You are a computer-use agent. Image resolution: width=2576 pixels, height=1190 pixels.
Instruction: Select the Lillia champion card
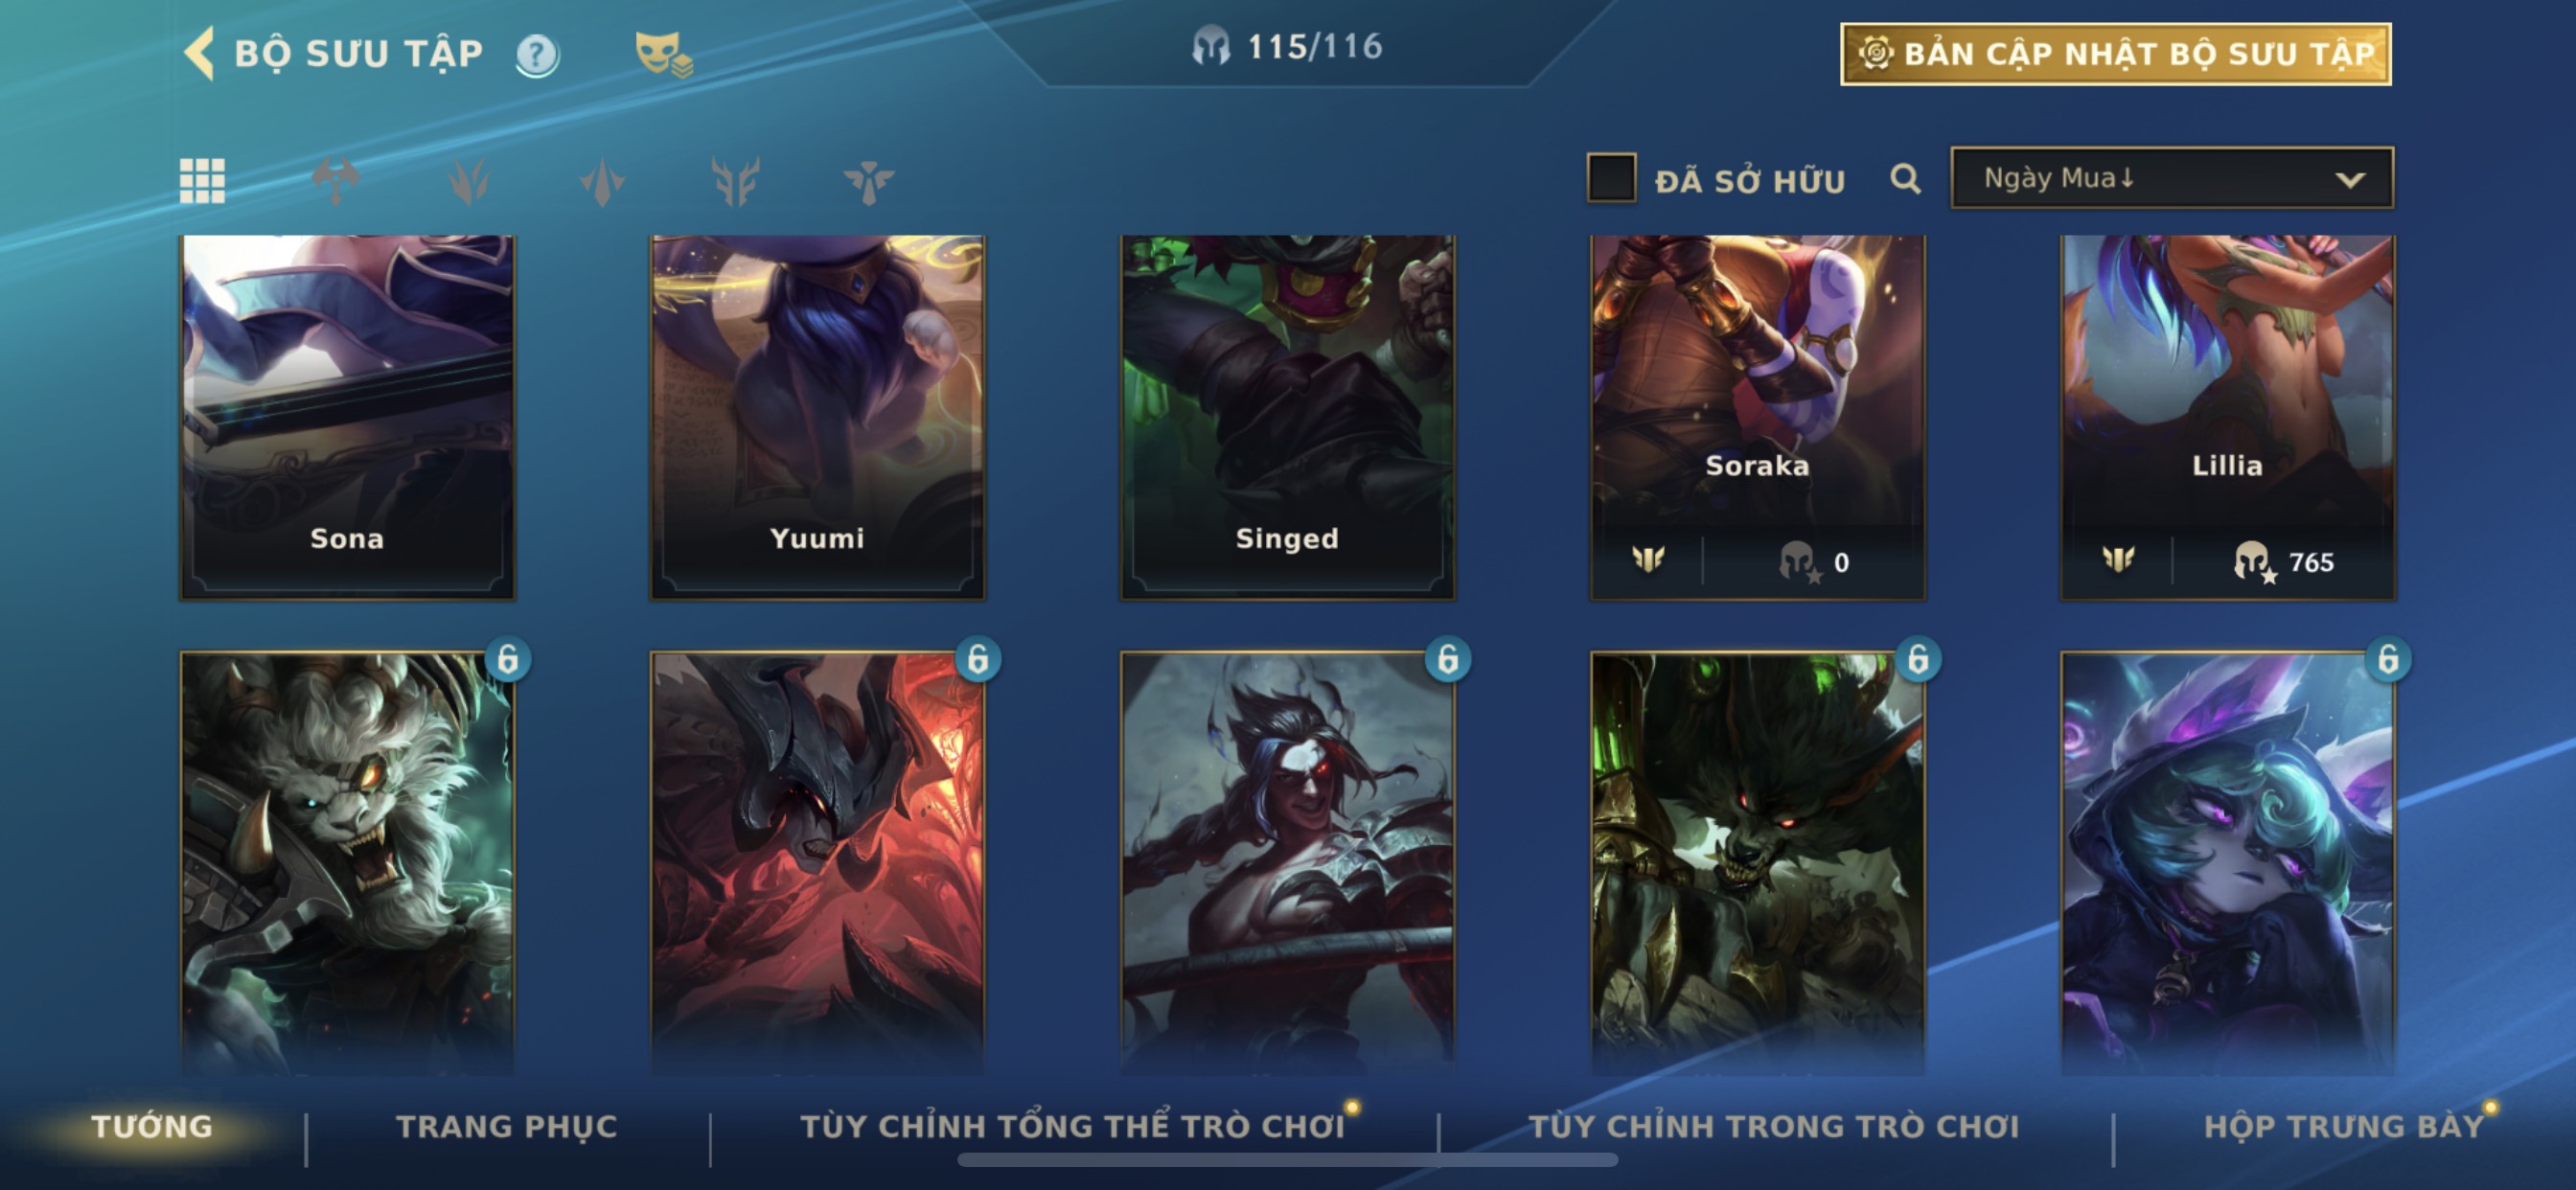(2227, 418)
